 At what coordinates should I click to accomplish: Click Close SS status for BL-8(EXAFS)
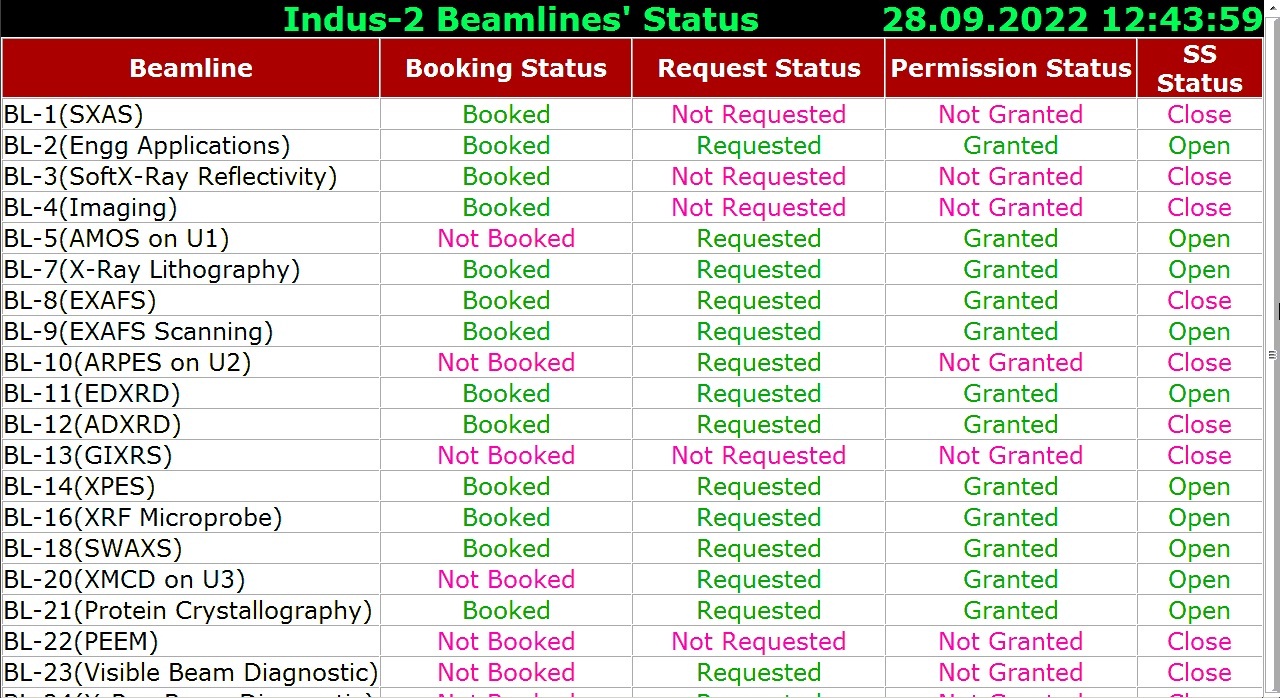click(1200, 300)
